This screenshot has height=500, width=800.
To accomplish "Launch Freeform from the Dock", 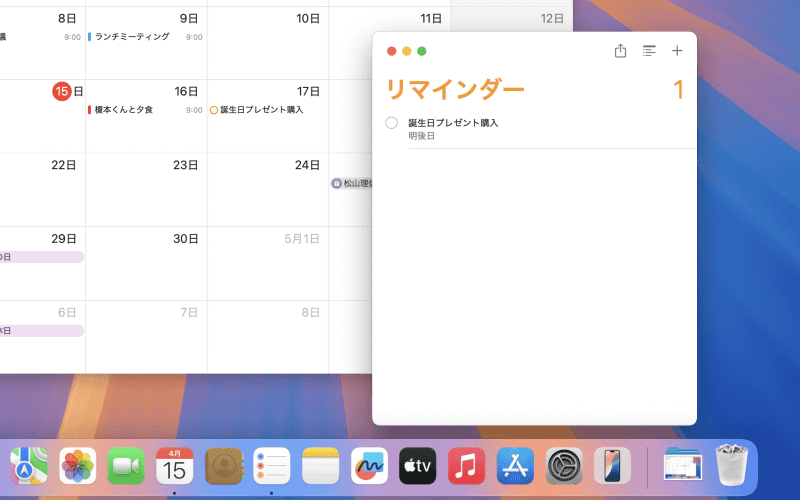I will tap(369, 466).
